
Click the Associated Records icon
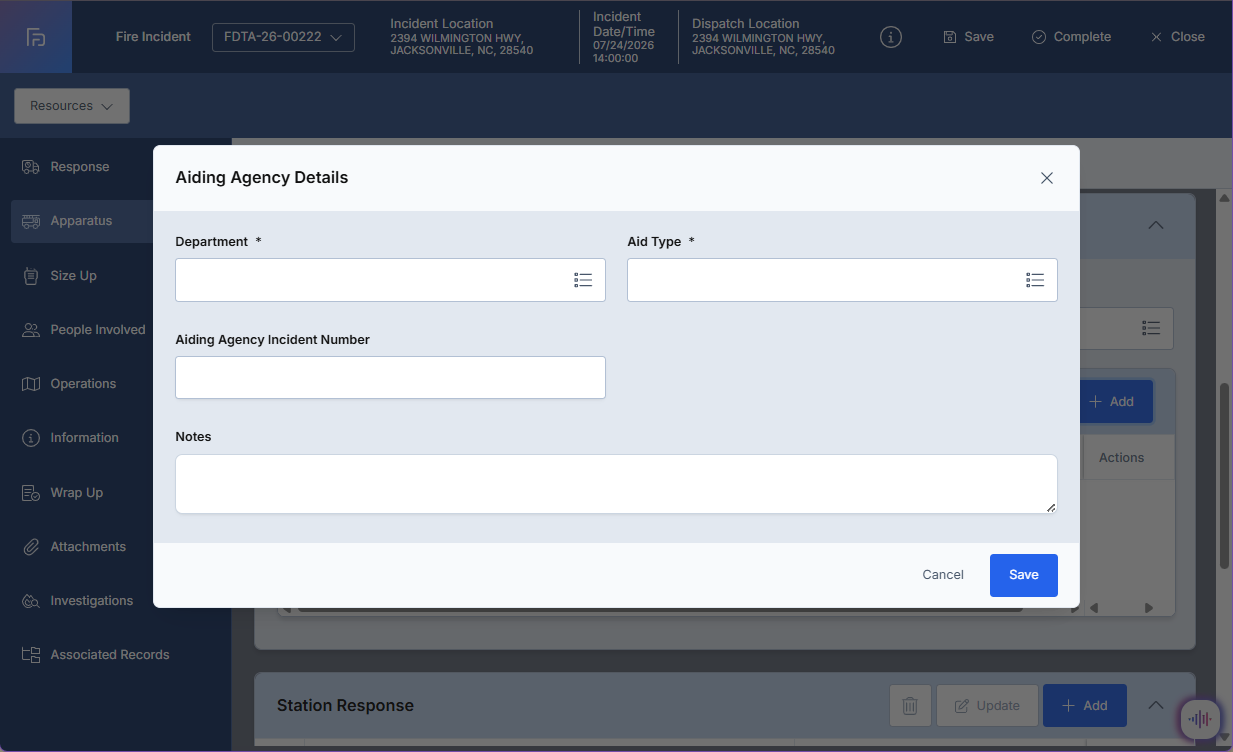[x=31, y=655]
